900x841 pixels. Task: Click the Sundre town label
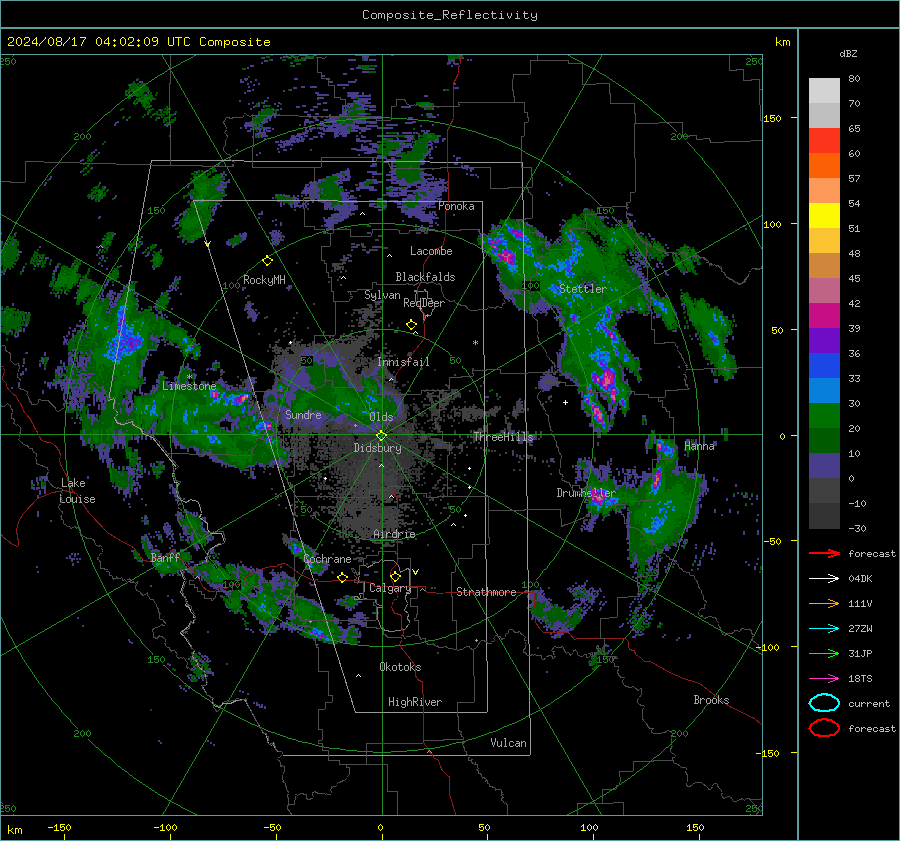[x=303, y=414]
